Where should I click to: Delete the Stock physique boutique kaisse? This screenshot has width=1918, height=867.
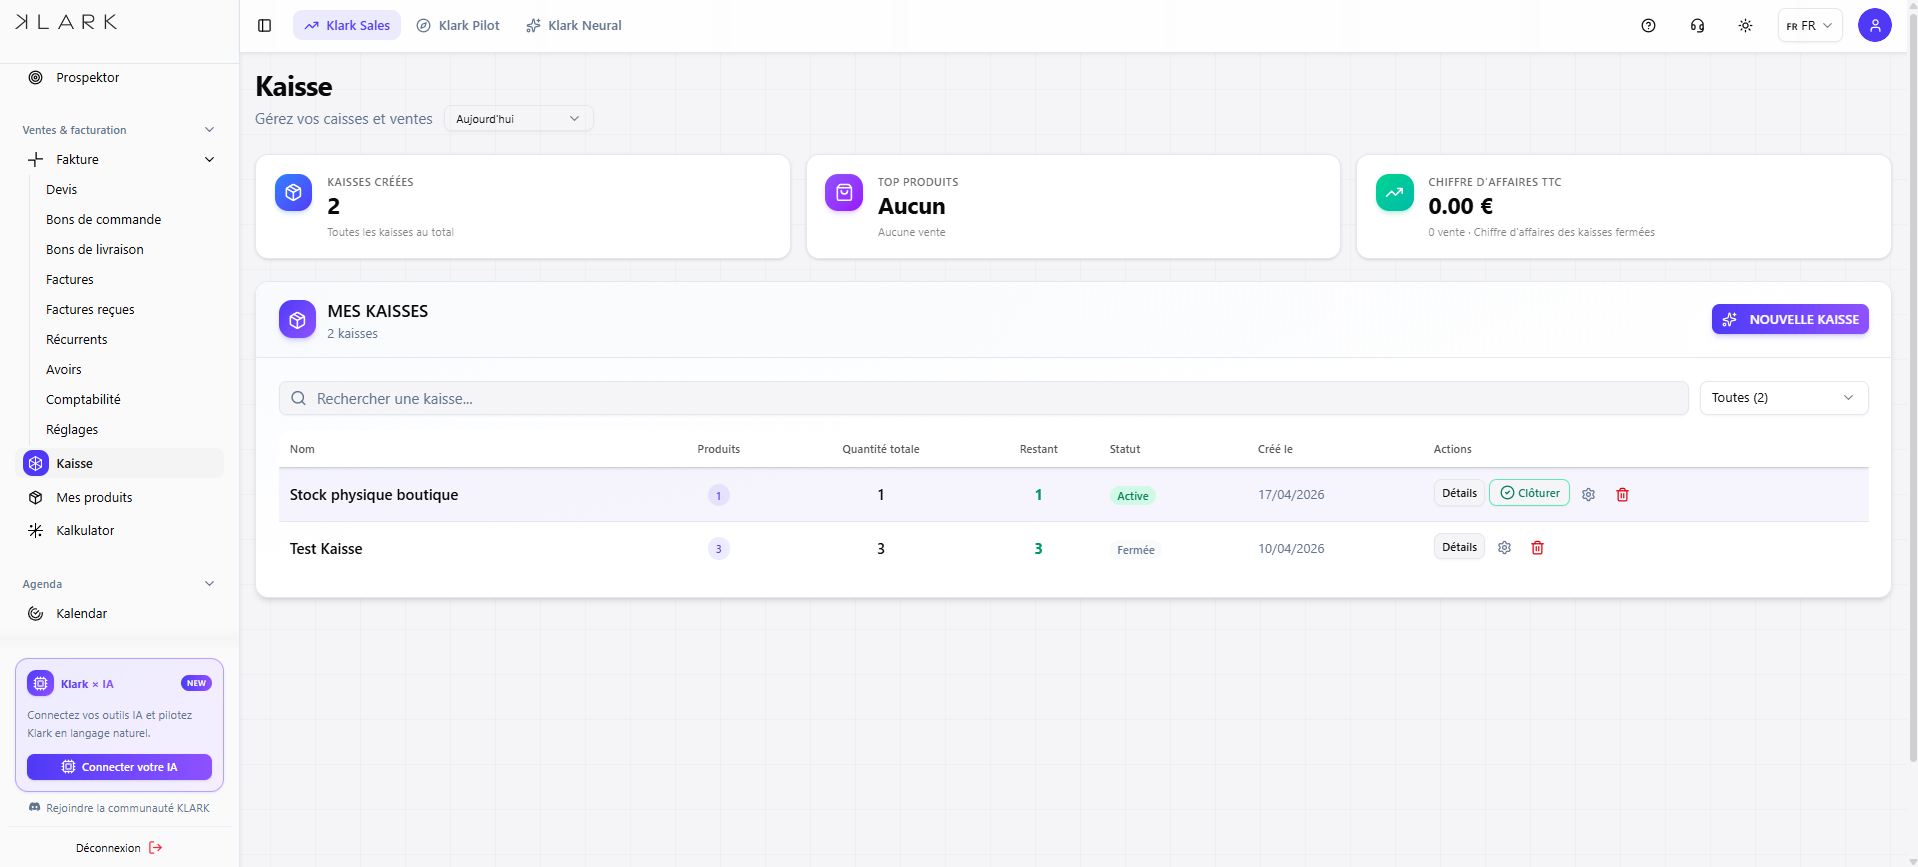pos(1622,494)
